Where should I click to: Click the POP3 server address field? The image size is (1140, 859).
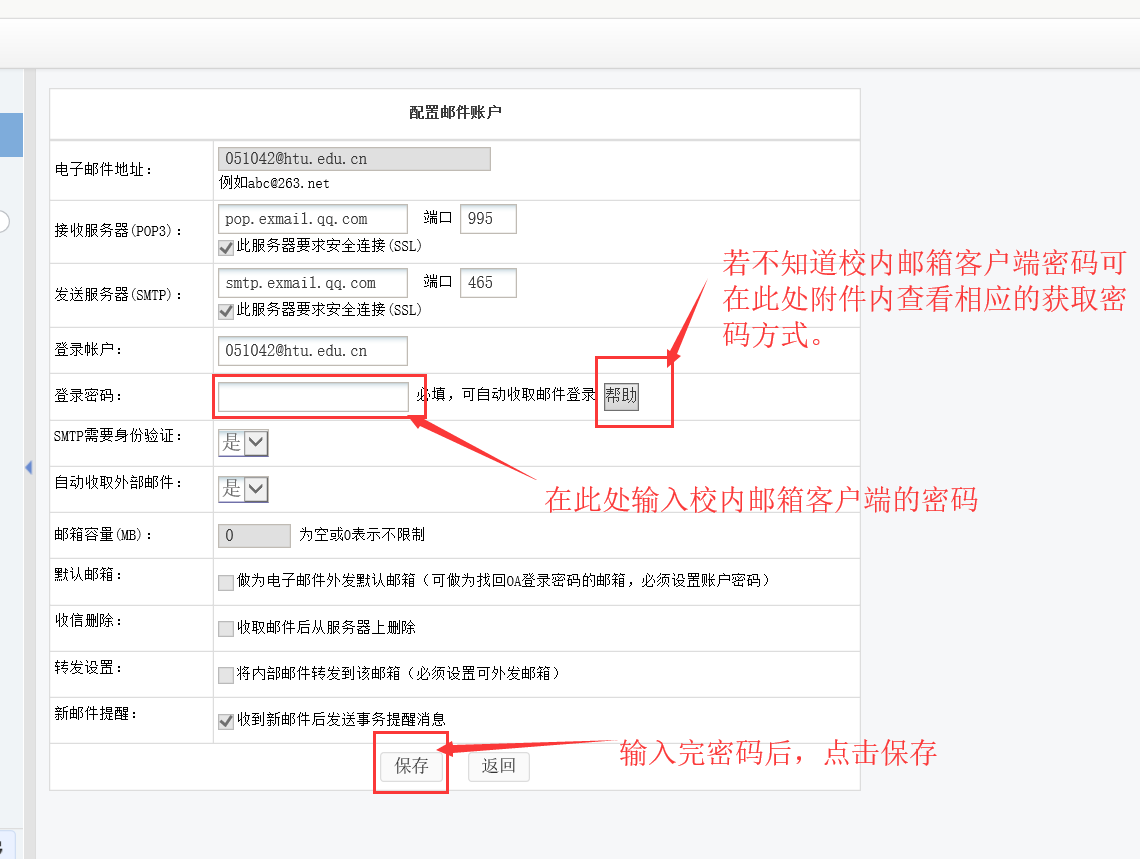[312, 219]
